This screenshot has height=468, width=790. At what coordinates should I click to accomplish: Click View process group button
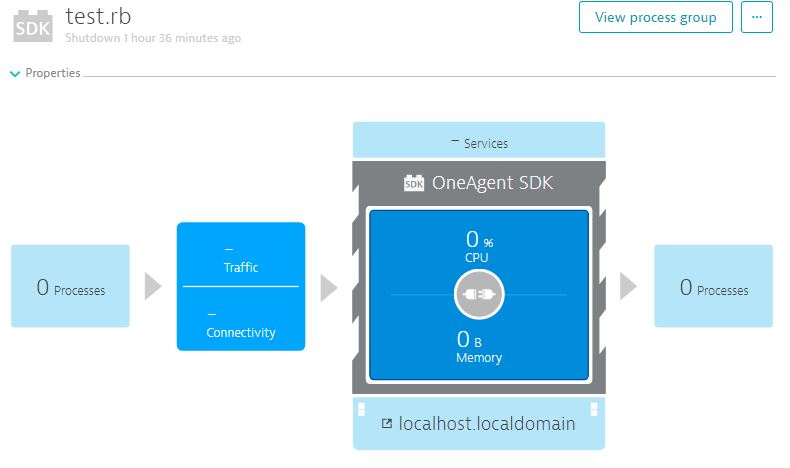(x=655, y=17)
